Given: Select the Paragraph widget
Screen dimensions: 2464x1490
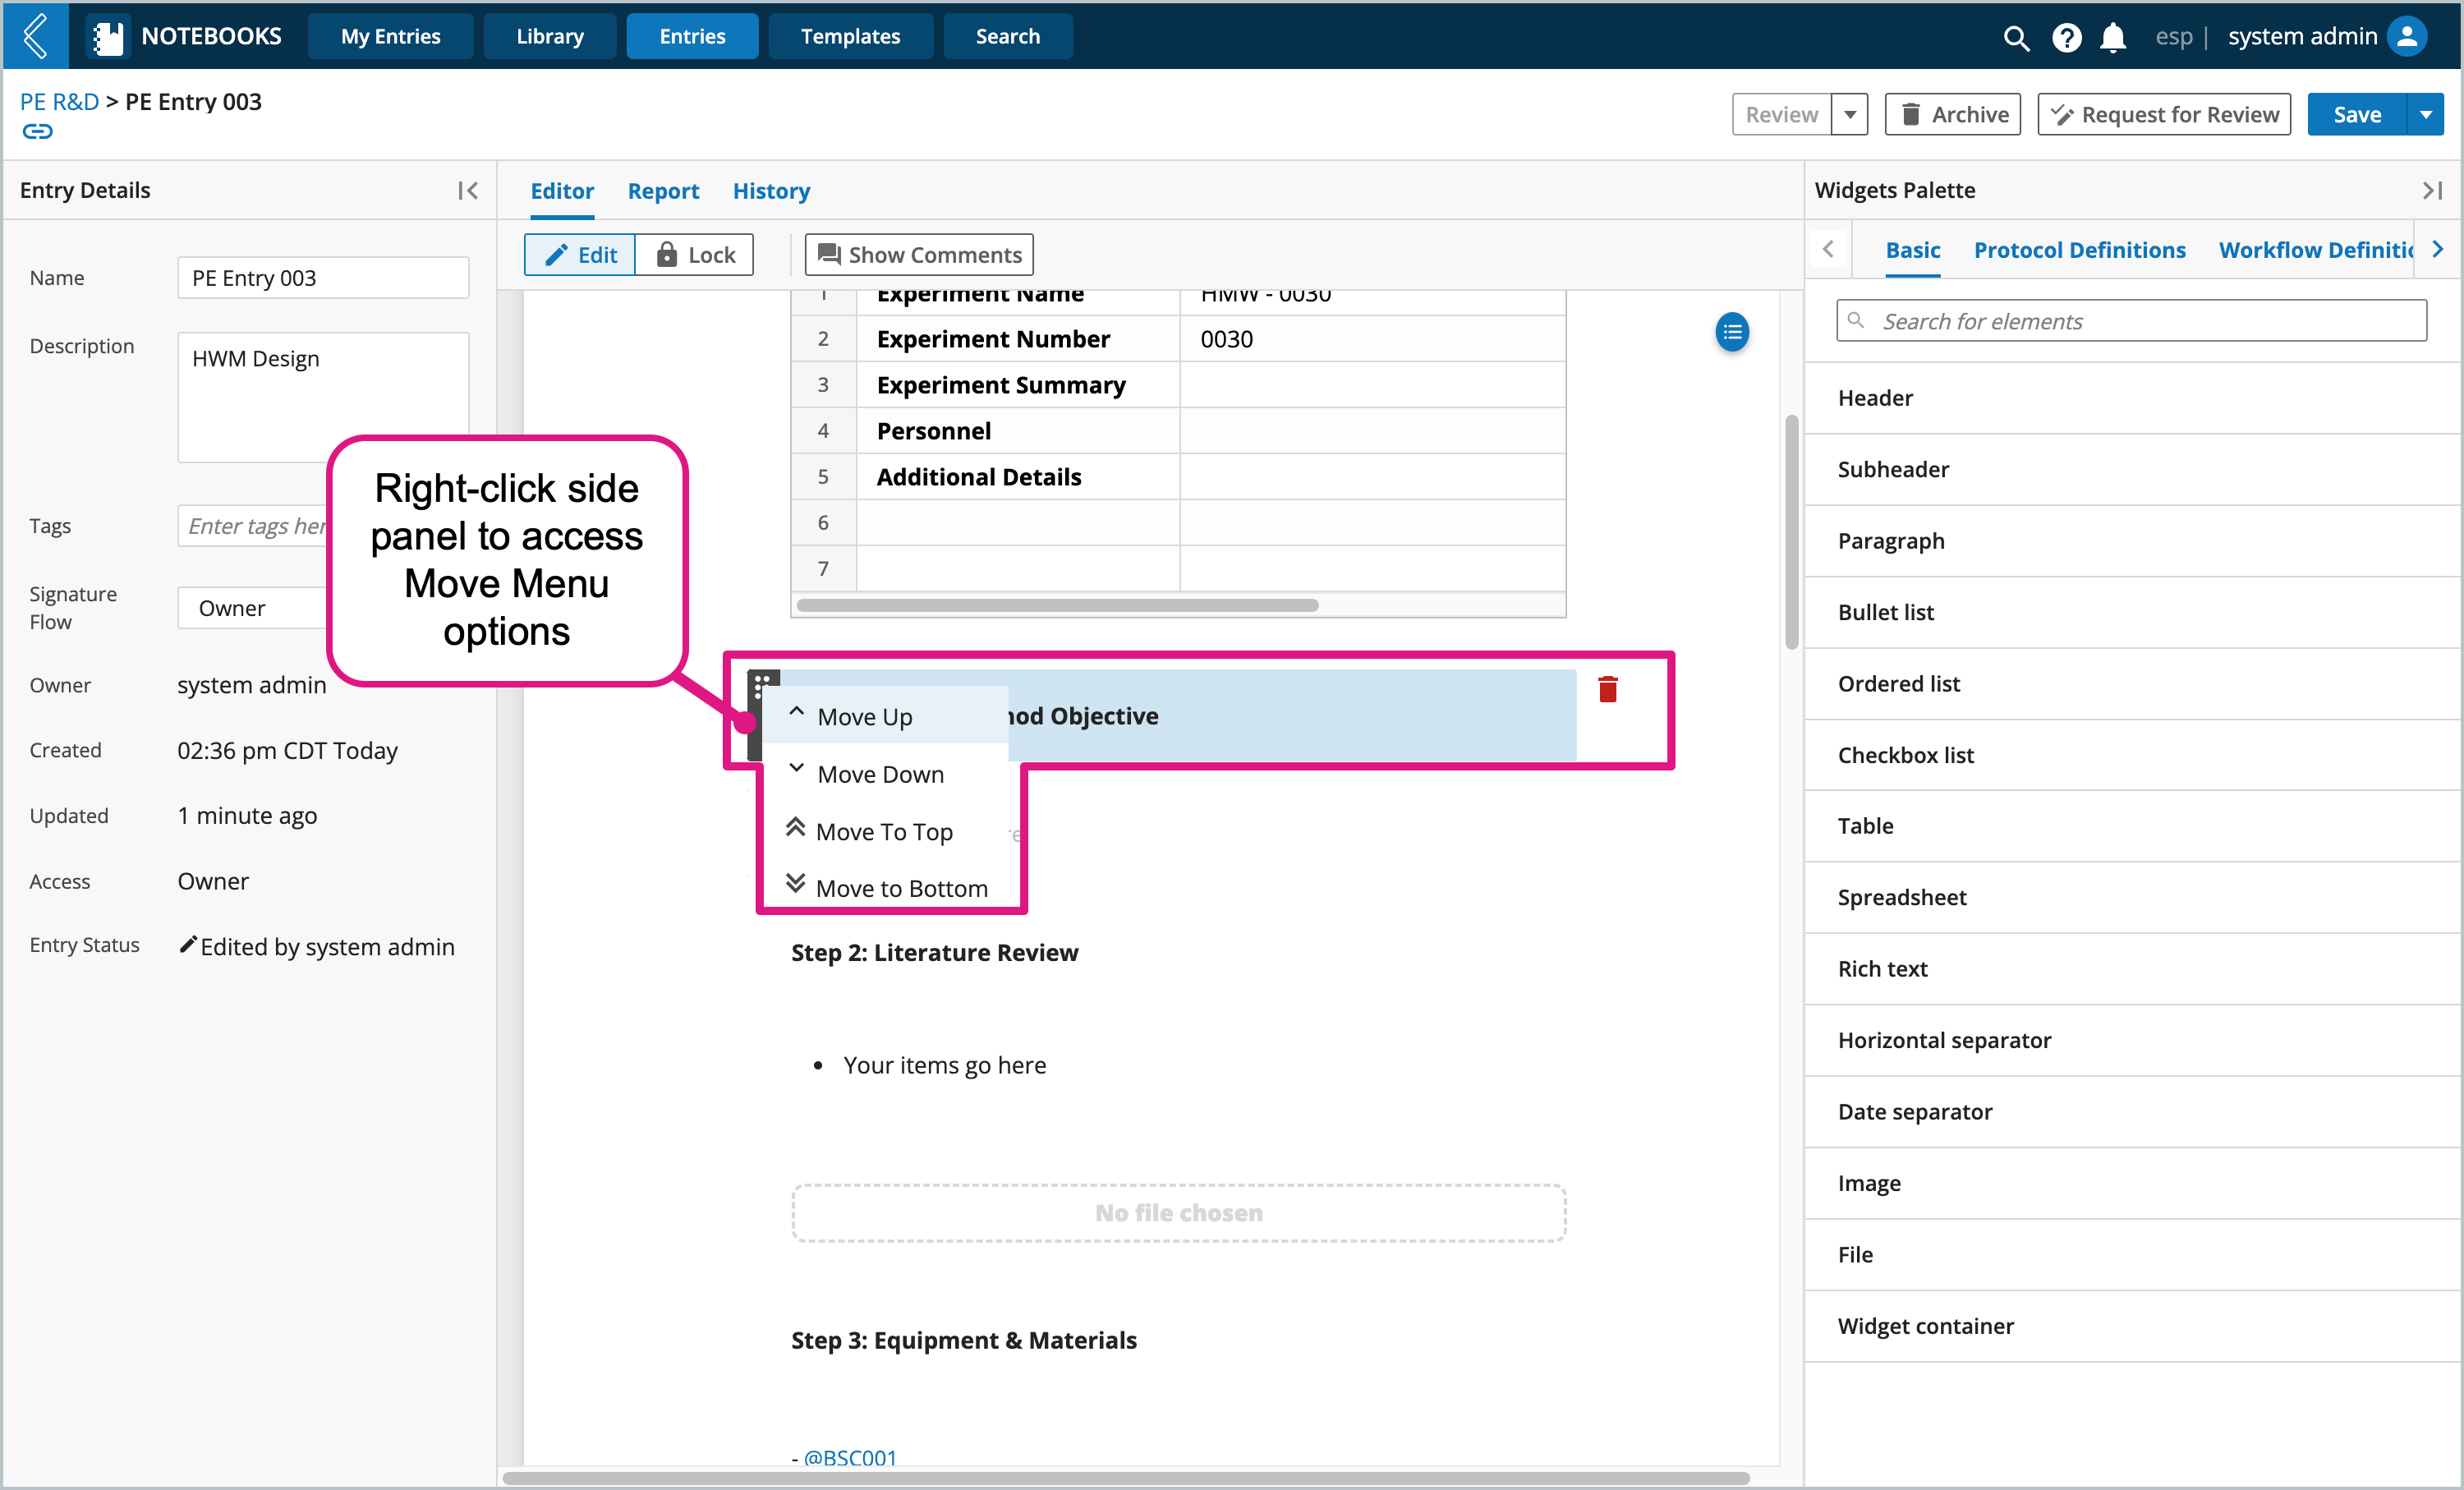Looking at the screenshot, I should click(2133, 541).
